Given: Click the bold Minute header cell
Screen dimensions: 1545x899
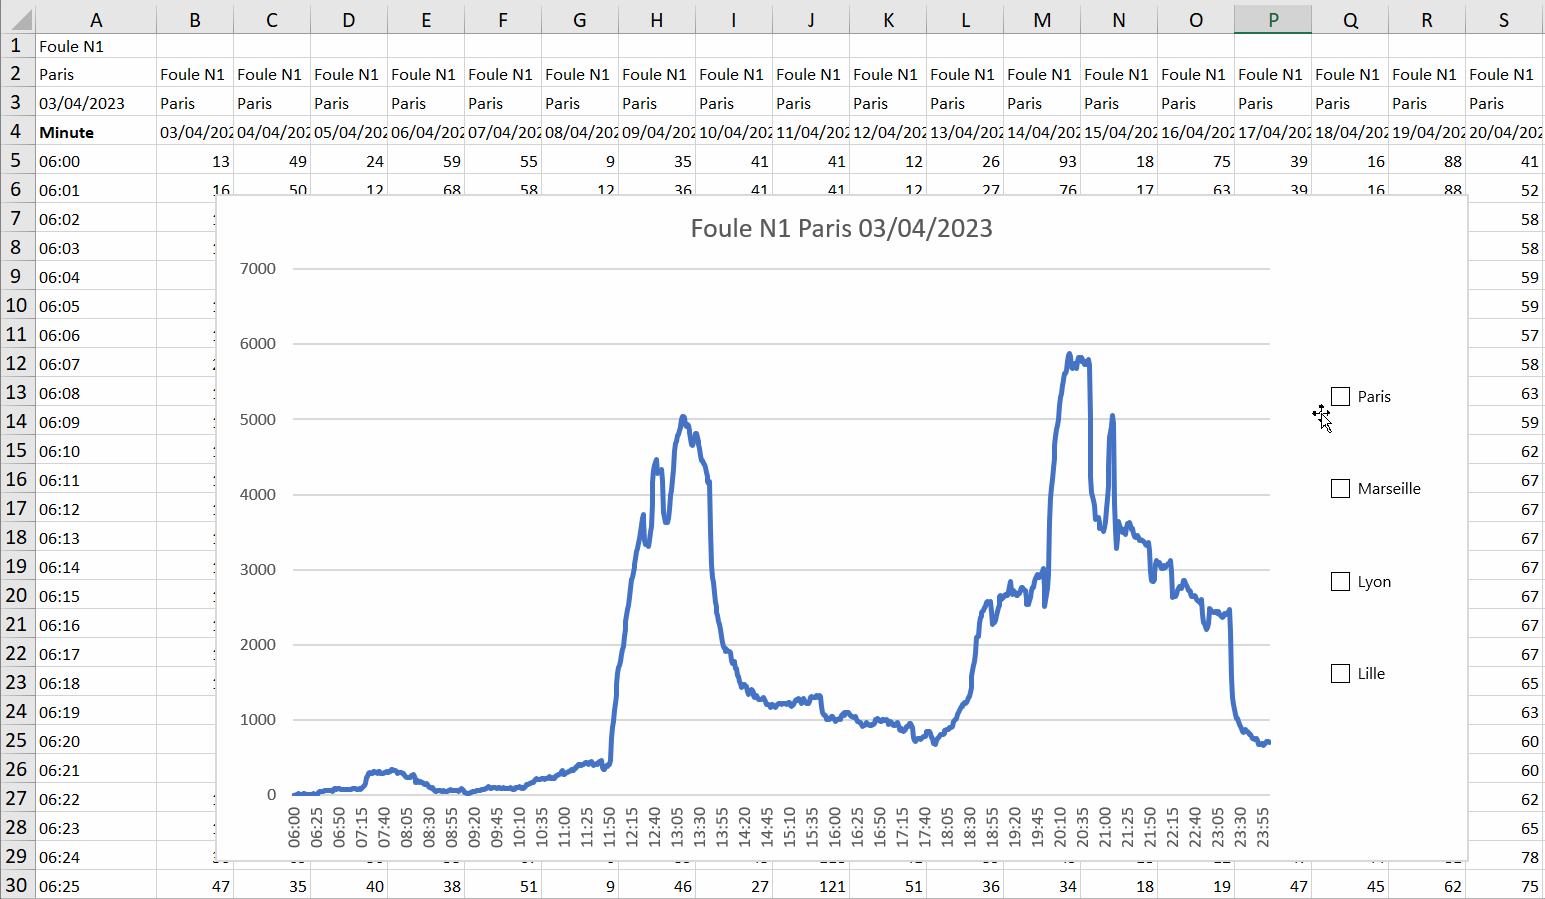Looking at the screenshot, I should [x=96, y=132].
